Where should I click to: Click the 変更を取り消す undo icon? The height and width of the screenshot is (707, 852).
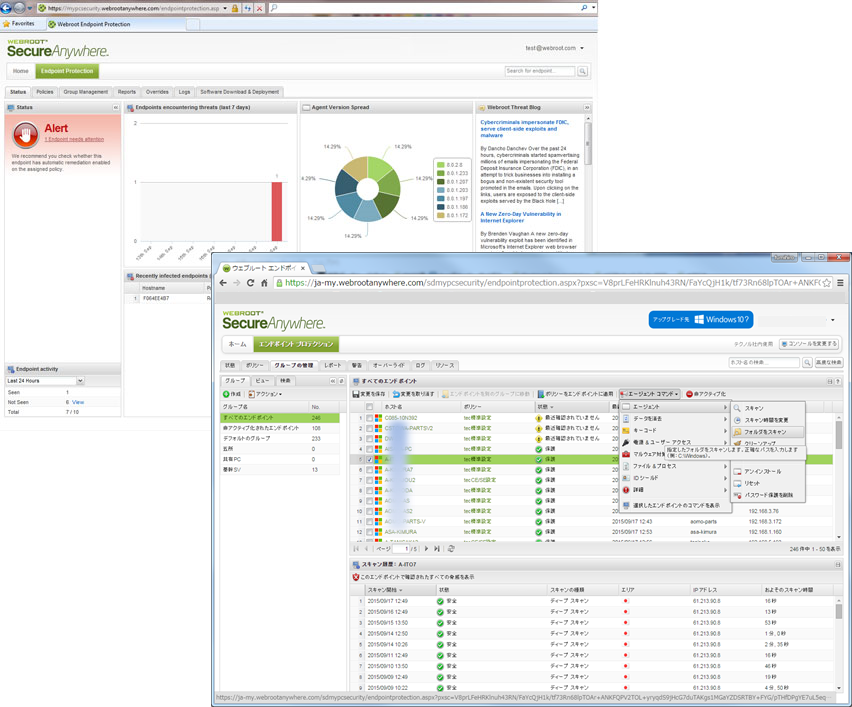397,394
